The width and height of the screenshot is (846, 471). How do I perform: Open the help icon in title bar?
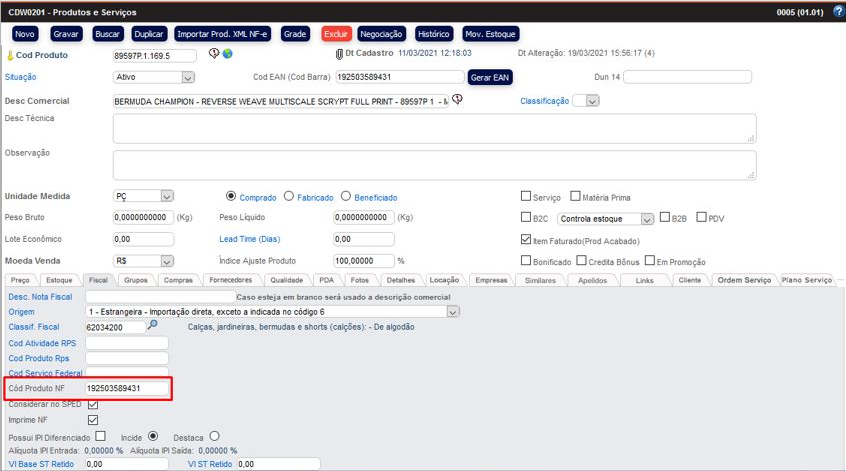point(838,11)
